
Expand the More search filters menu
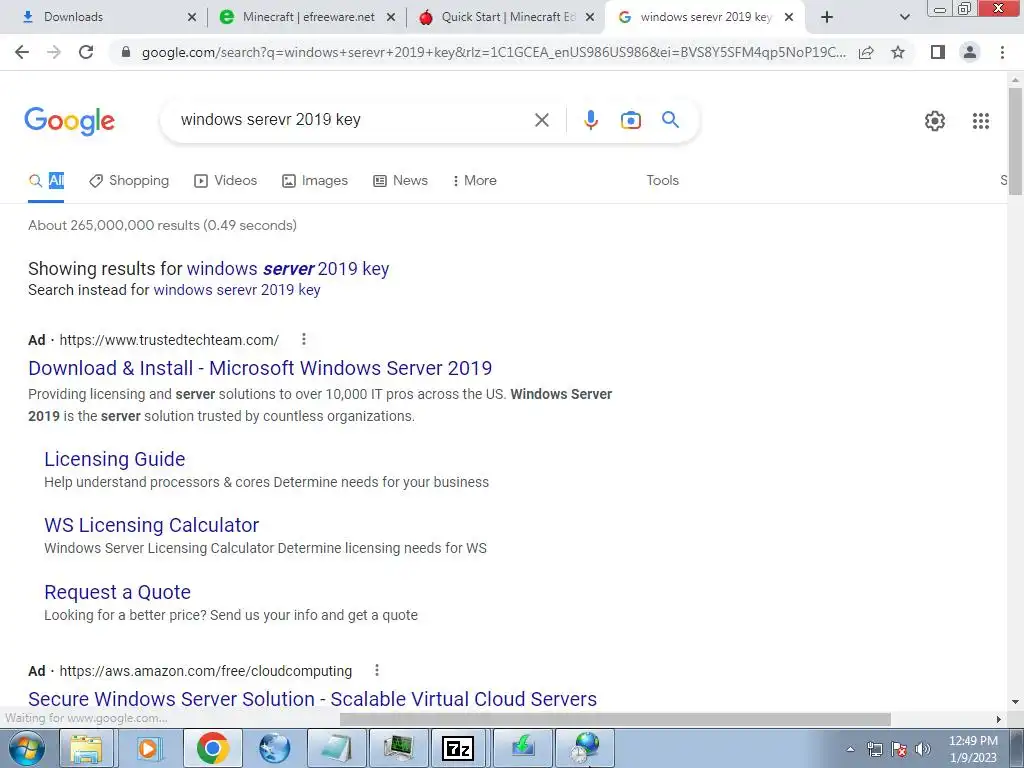475,181
